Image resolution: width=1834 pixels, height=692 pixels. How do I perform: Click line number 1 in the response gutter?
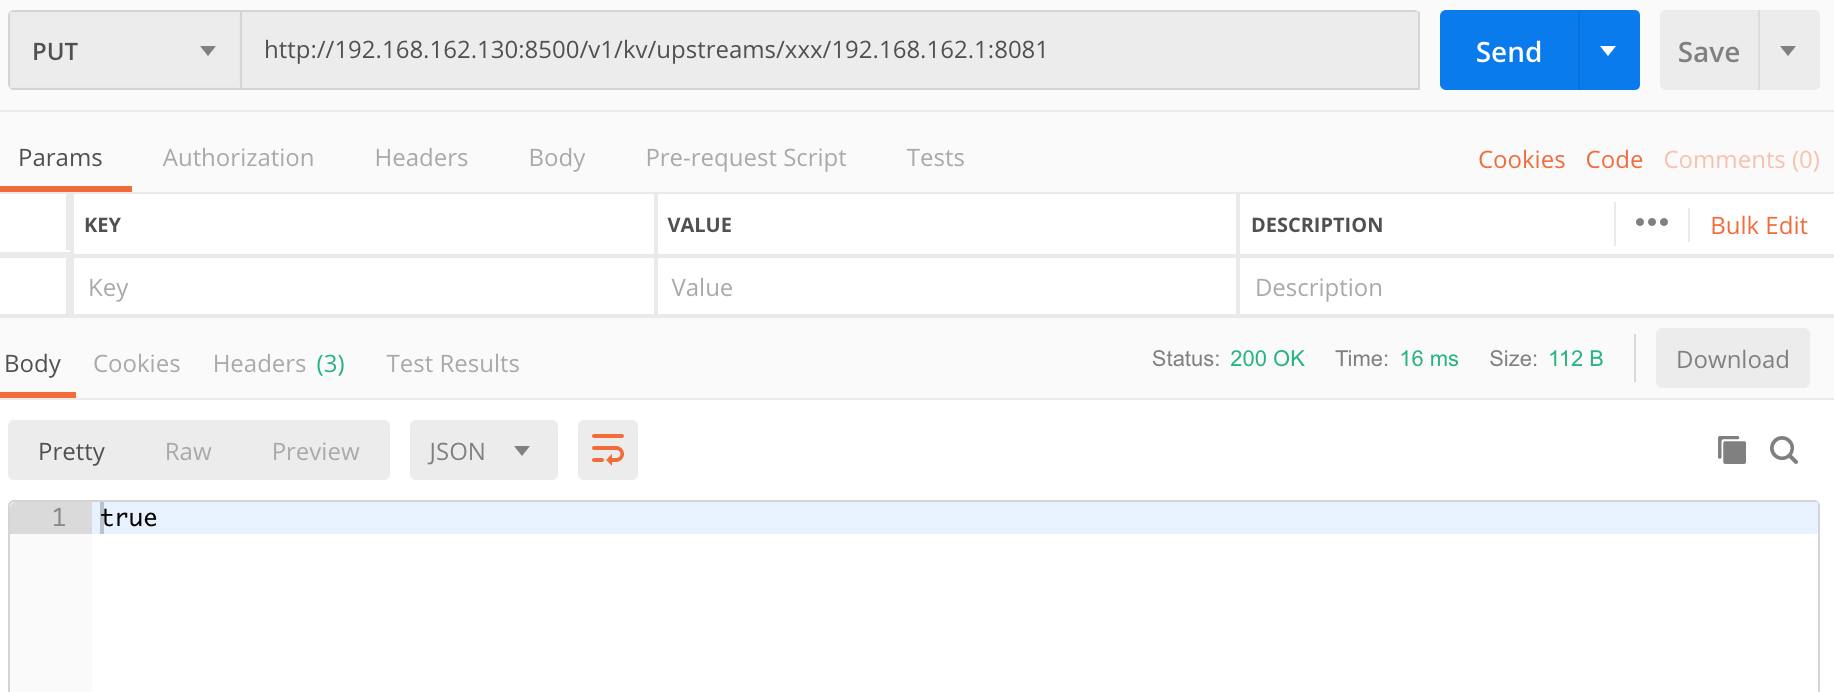point(59,518)
